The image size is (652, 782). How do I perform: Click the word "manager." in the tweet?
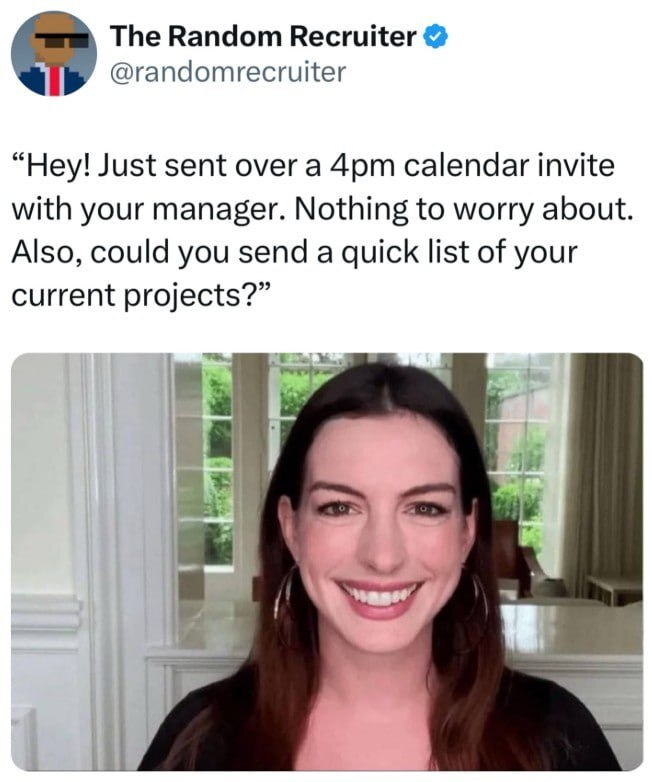219,210
